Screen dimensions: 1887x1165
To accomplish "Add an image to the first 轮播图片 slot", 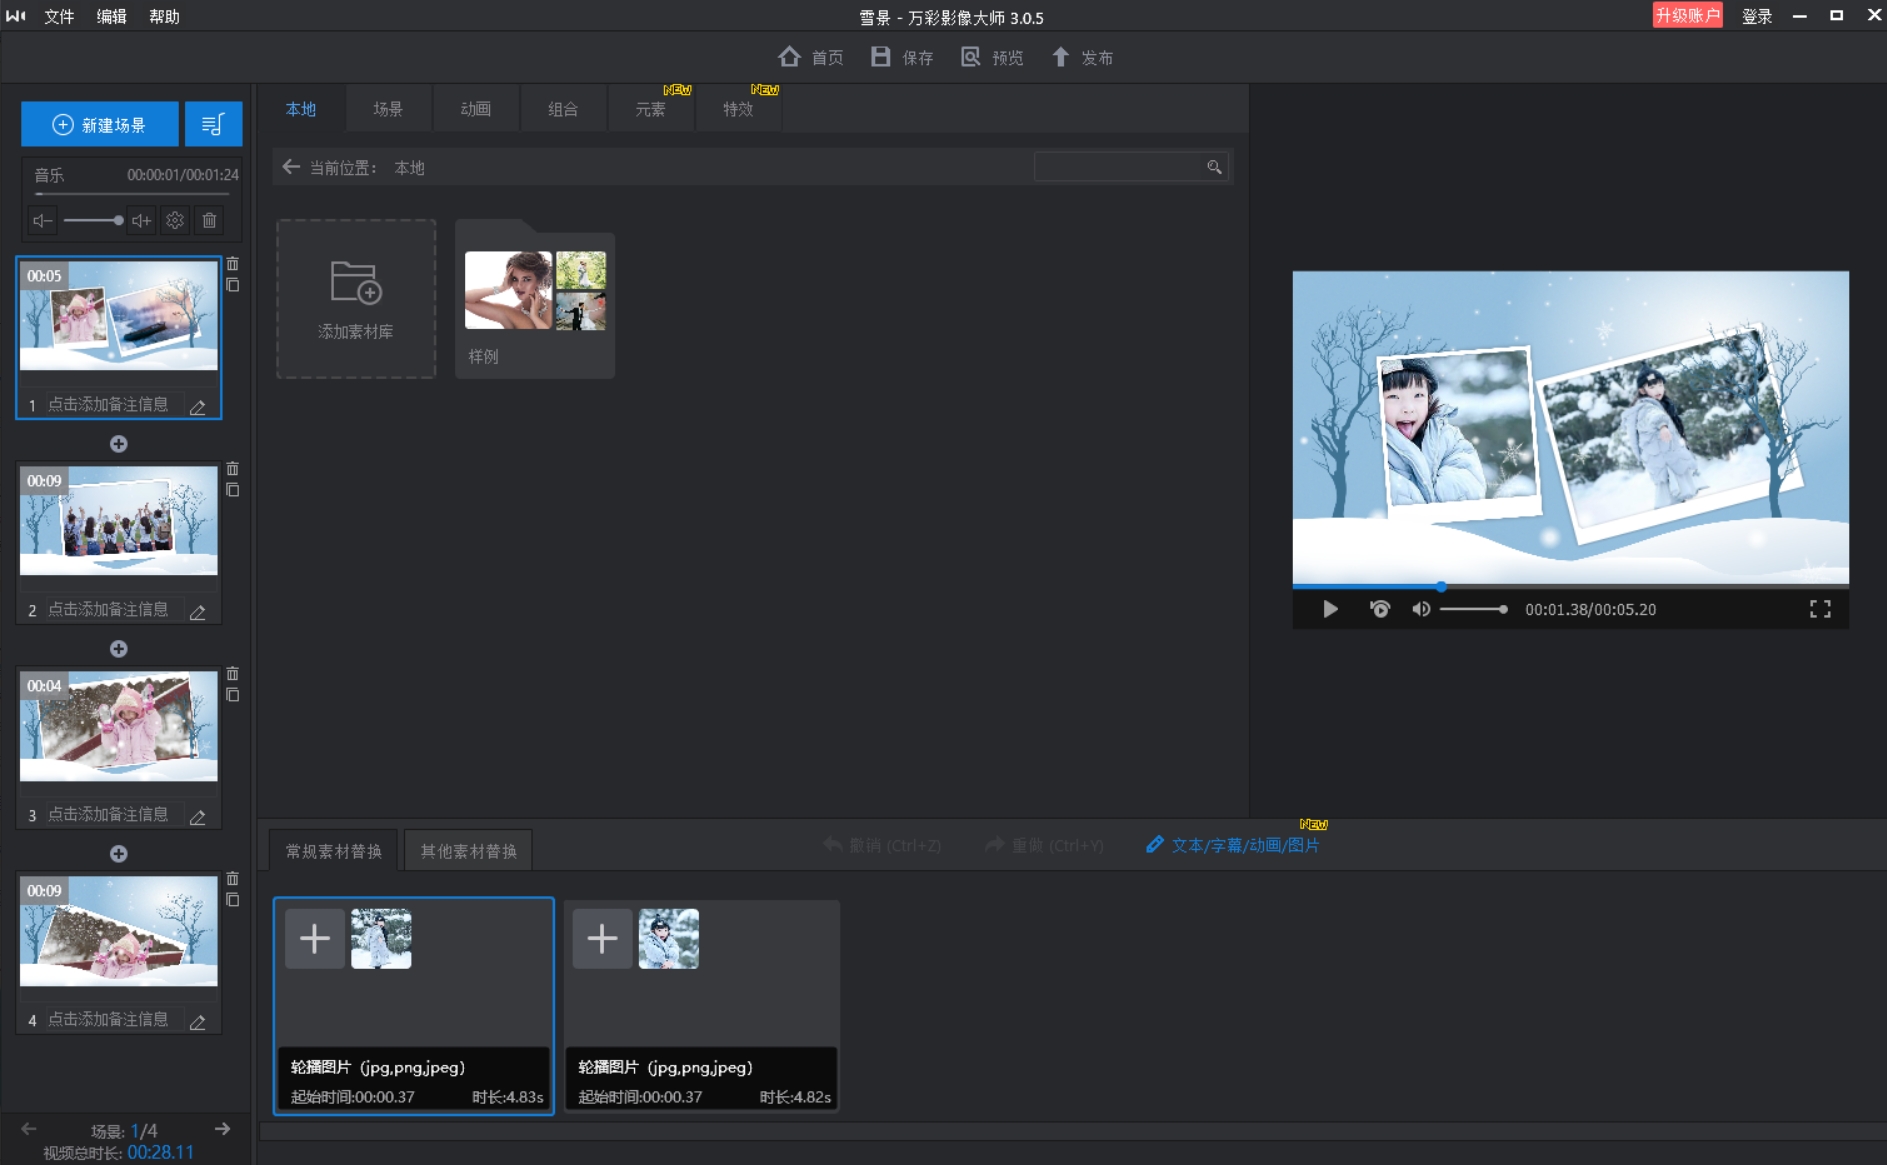I will tap(315, 938).
